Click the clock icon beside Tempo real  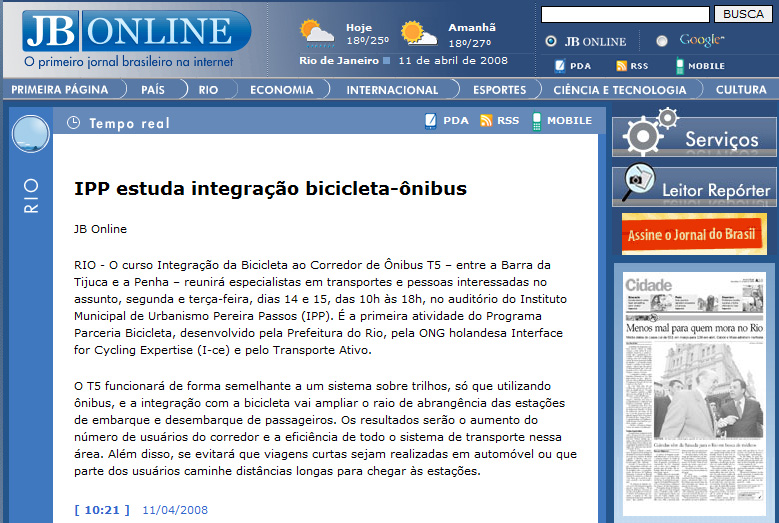[x=73, y=123]
